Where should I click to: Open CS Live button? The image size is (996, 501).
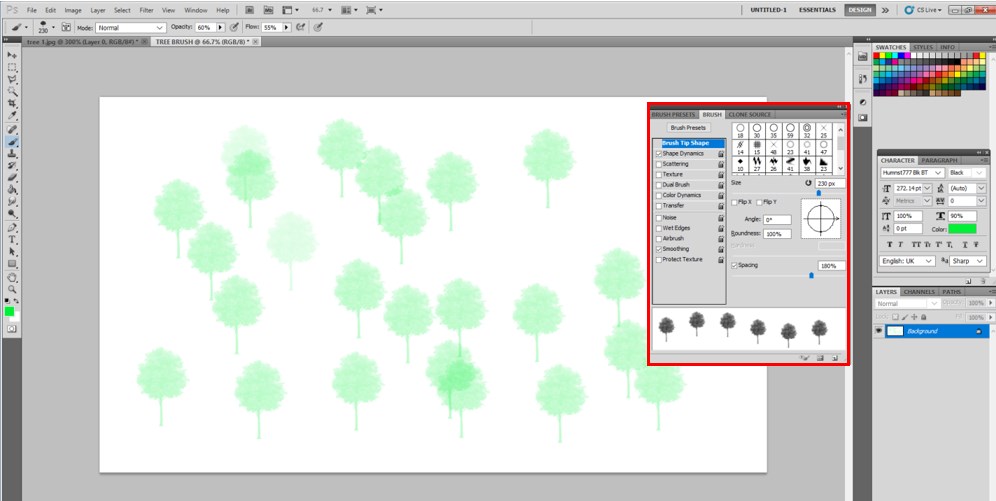coord(923,10)
